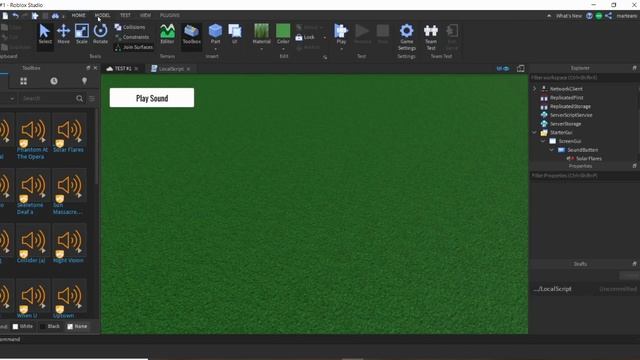Click the binoculars find icon
Image resolution: width=640 pixels, height=360 pixels.
(55, 16)
